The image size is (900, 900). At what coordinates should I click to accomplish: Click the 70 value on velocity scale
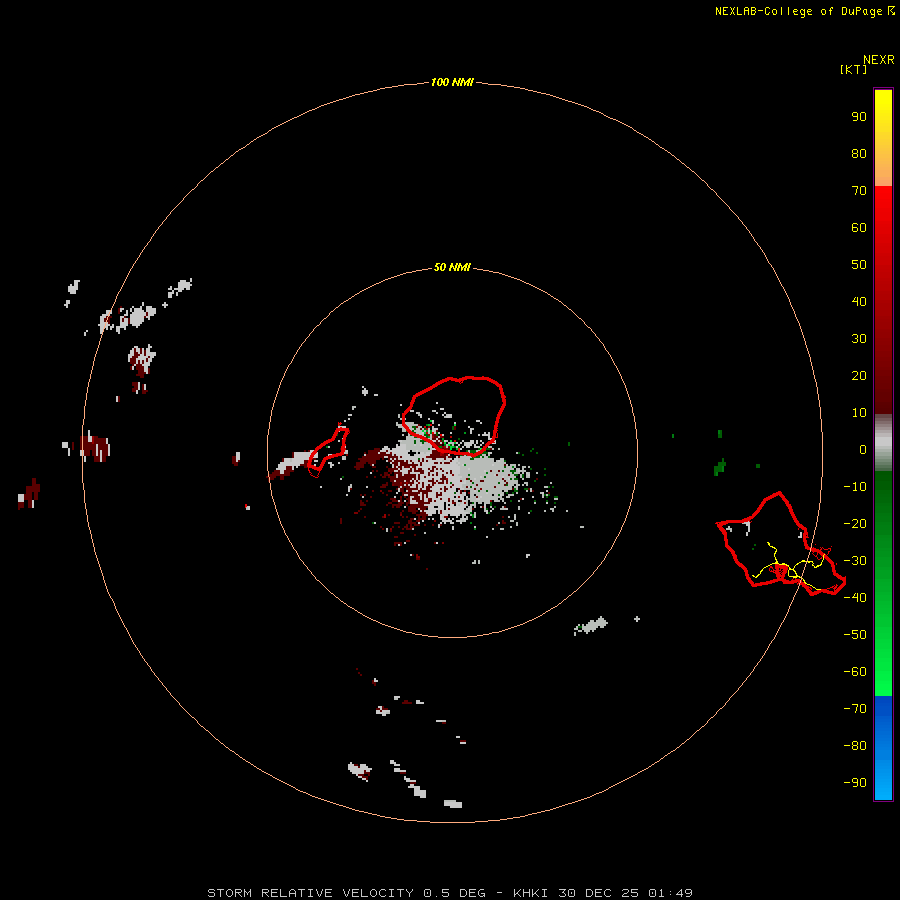pyautogui.click(x=859, y=191)
